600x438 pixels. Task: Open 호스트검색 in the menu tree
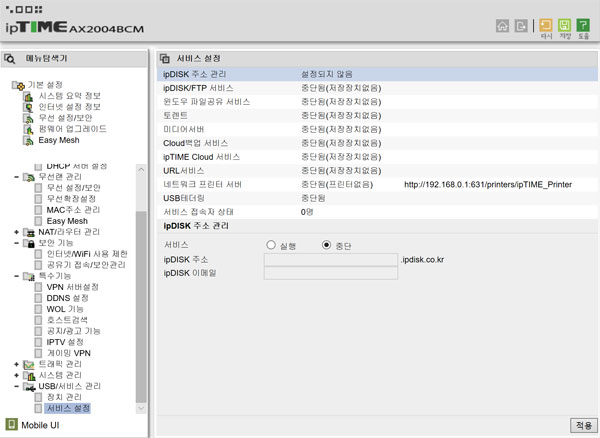point(67,320)
